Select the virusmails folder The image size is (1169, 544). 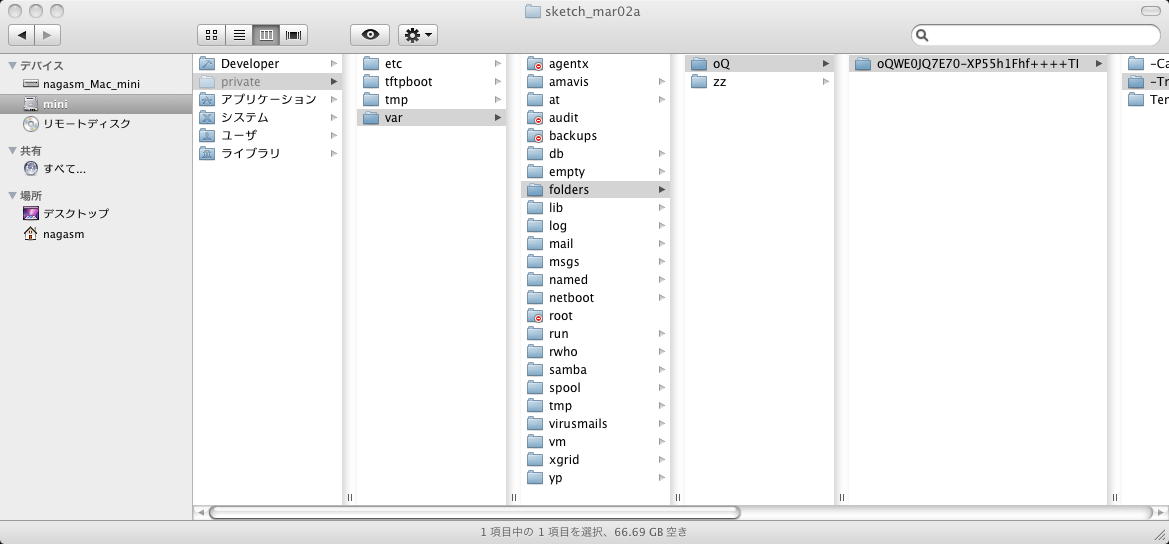pos(596,423)
